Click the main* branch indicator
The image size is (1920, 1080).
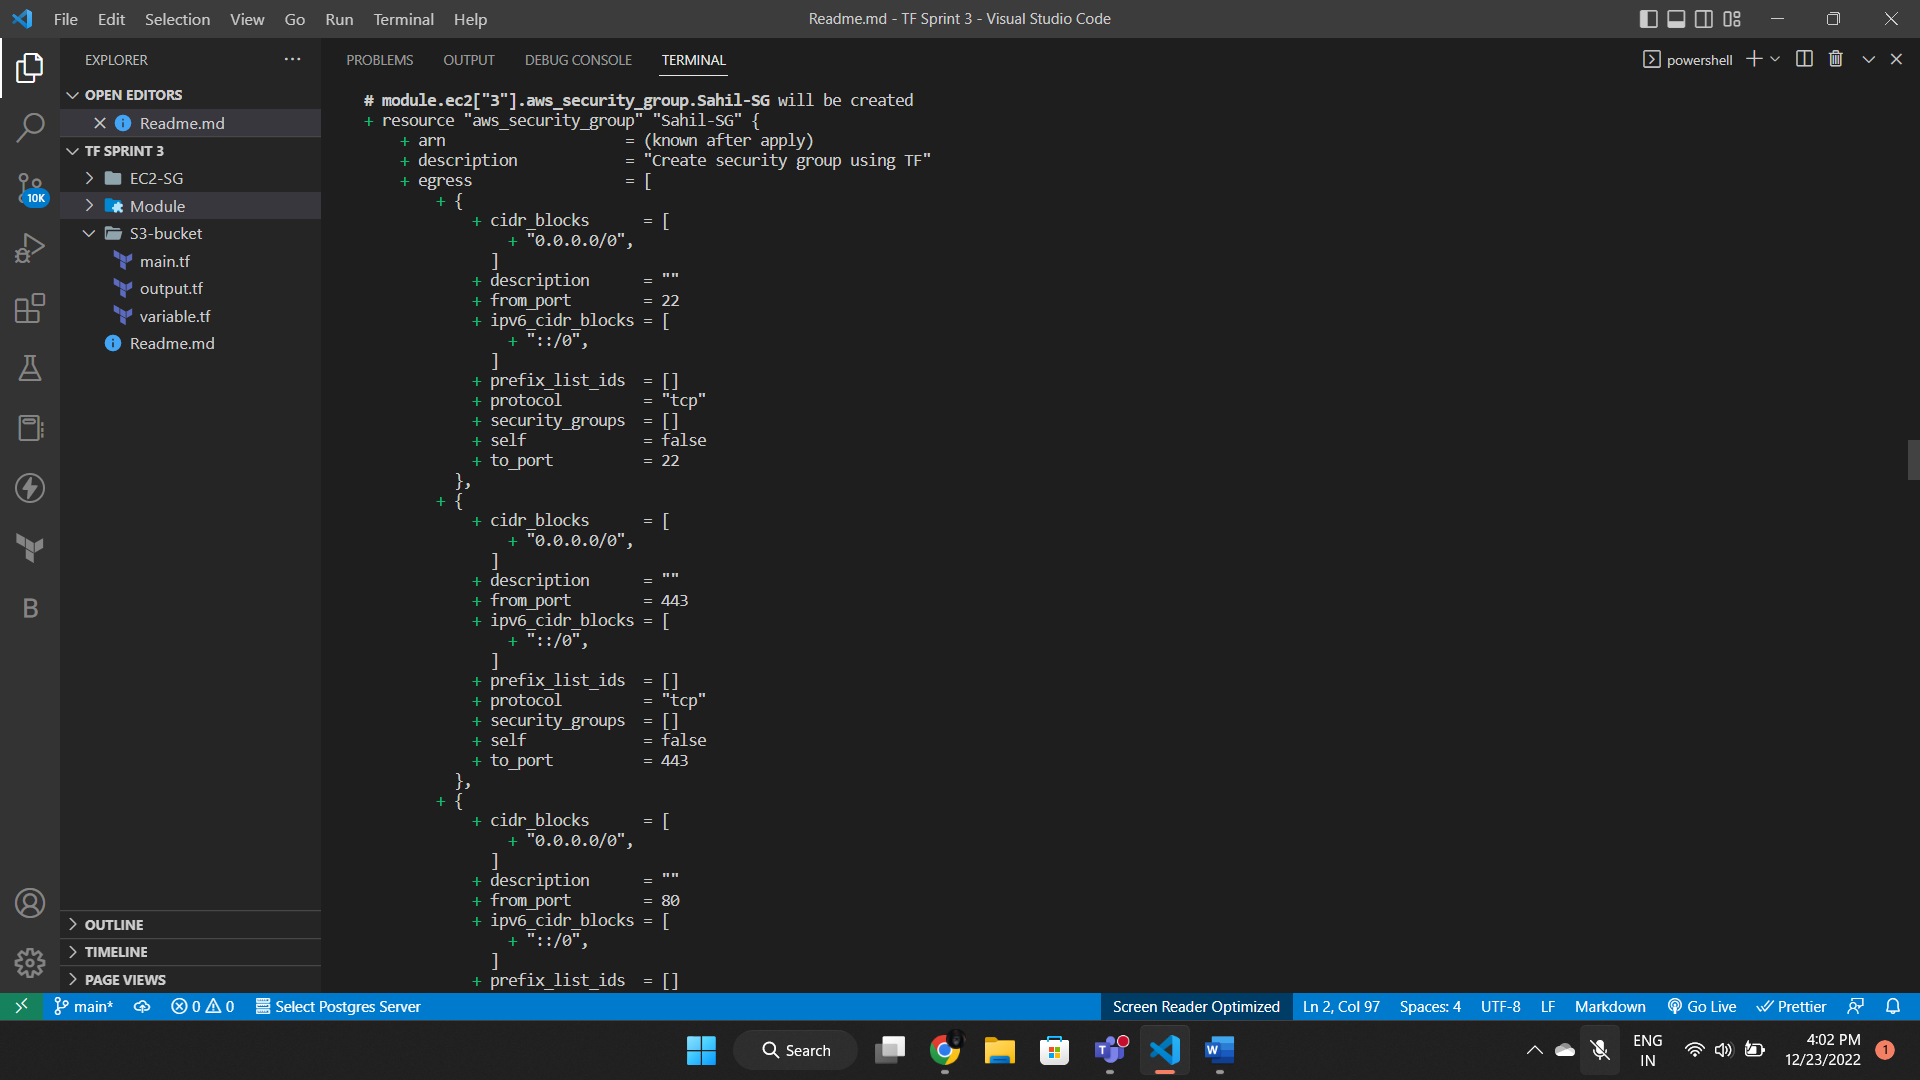click(84, 1006)
